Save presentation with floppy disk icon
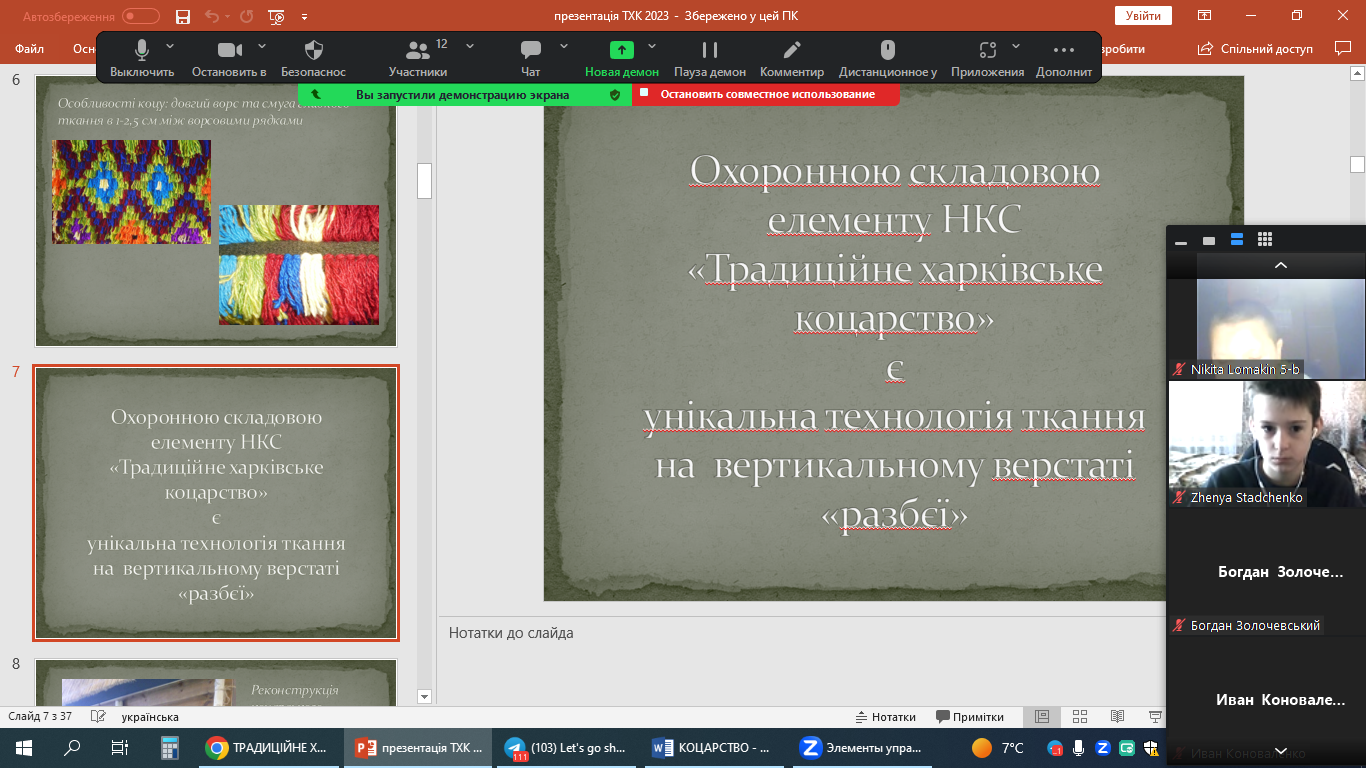 coord(183,16)
